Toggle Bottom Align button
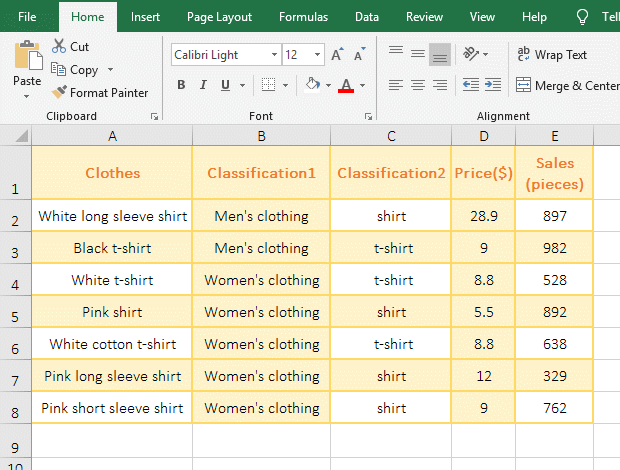Image resolution: width=620 pixels, height=470 pixels. (x=440, y=54)
